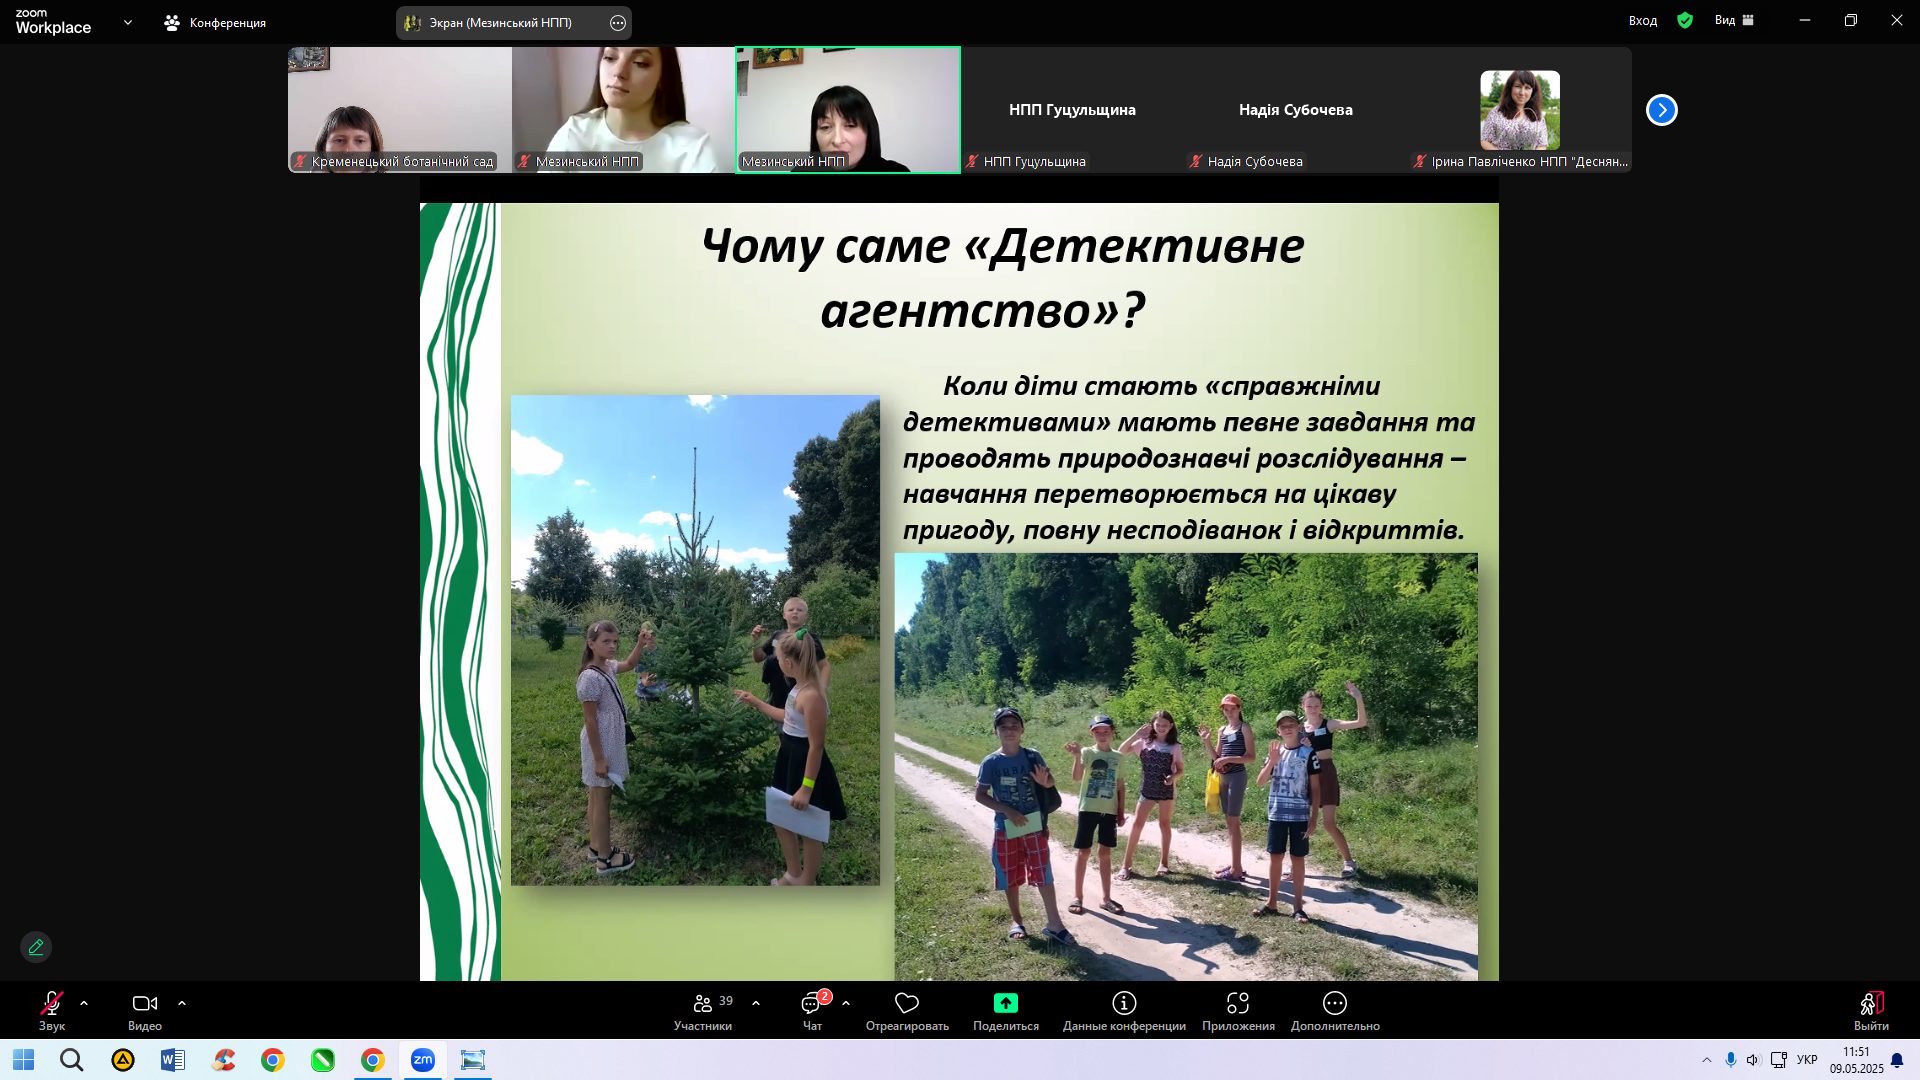Expand video settings arrow next to Видео
1920x1080 pixels.
click(182, 1003)
